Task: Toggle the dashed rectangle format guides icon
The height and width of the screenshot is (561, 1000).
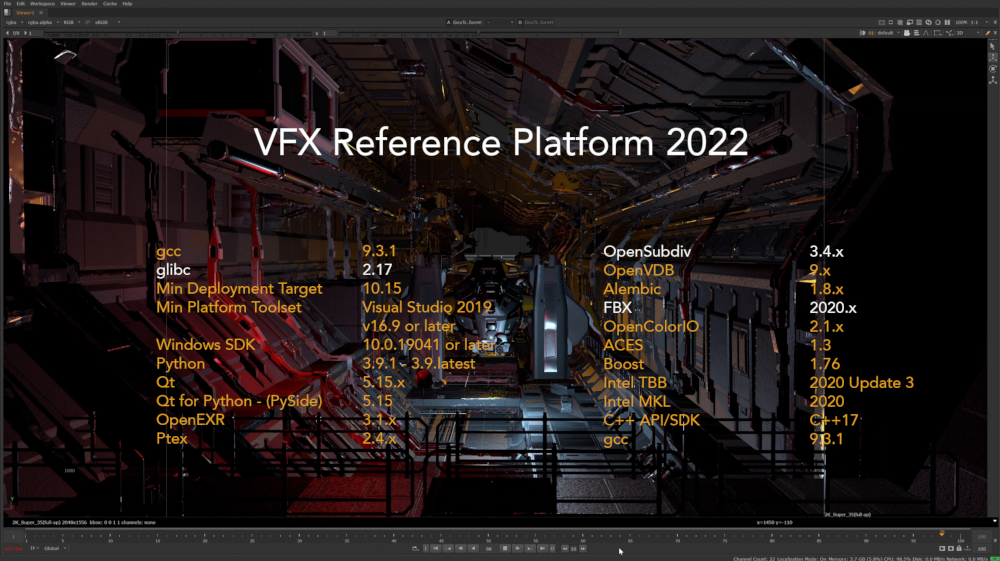Action: [938, 33]
